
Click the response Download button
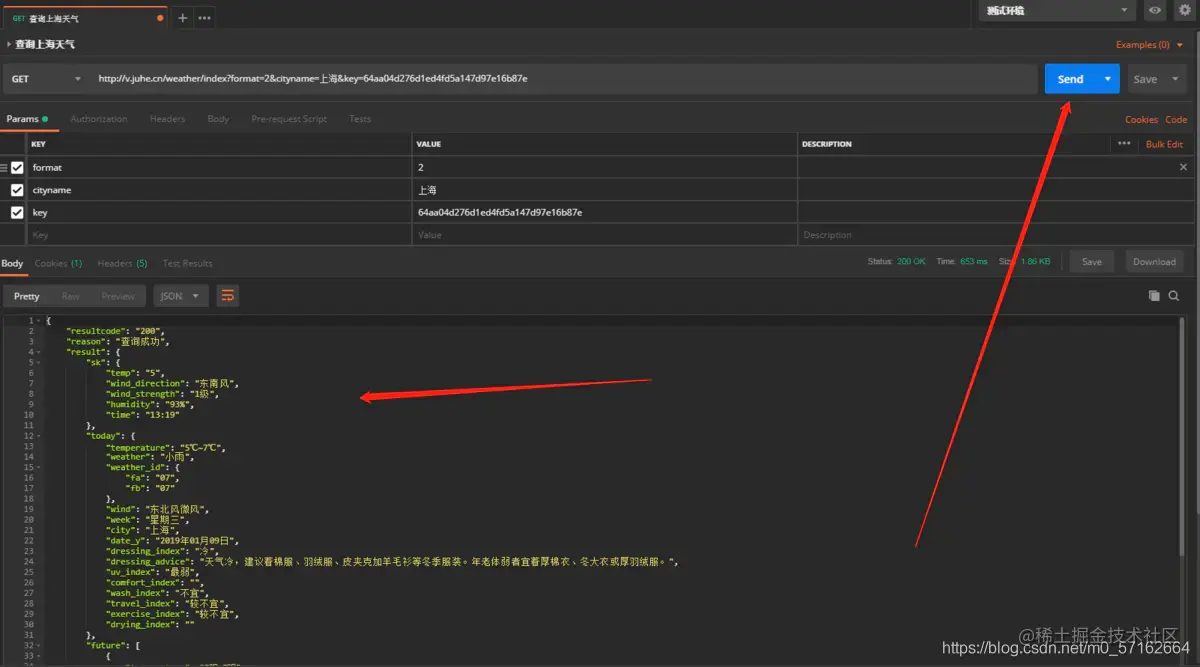click(1154, 262)
